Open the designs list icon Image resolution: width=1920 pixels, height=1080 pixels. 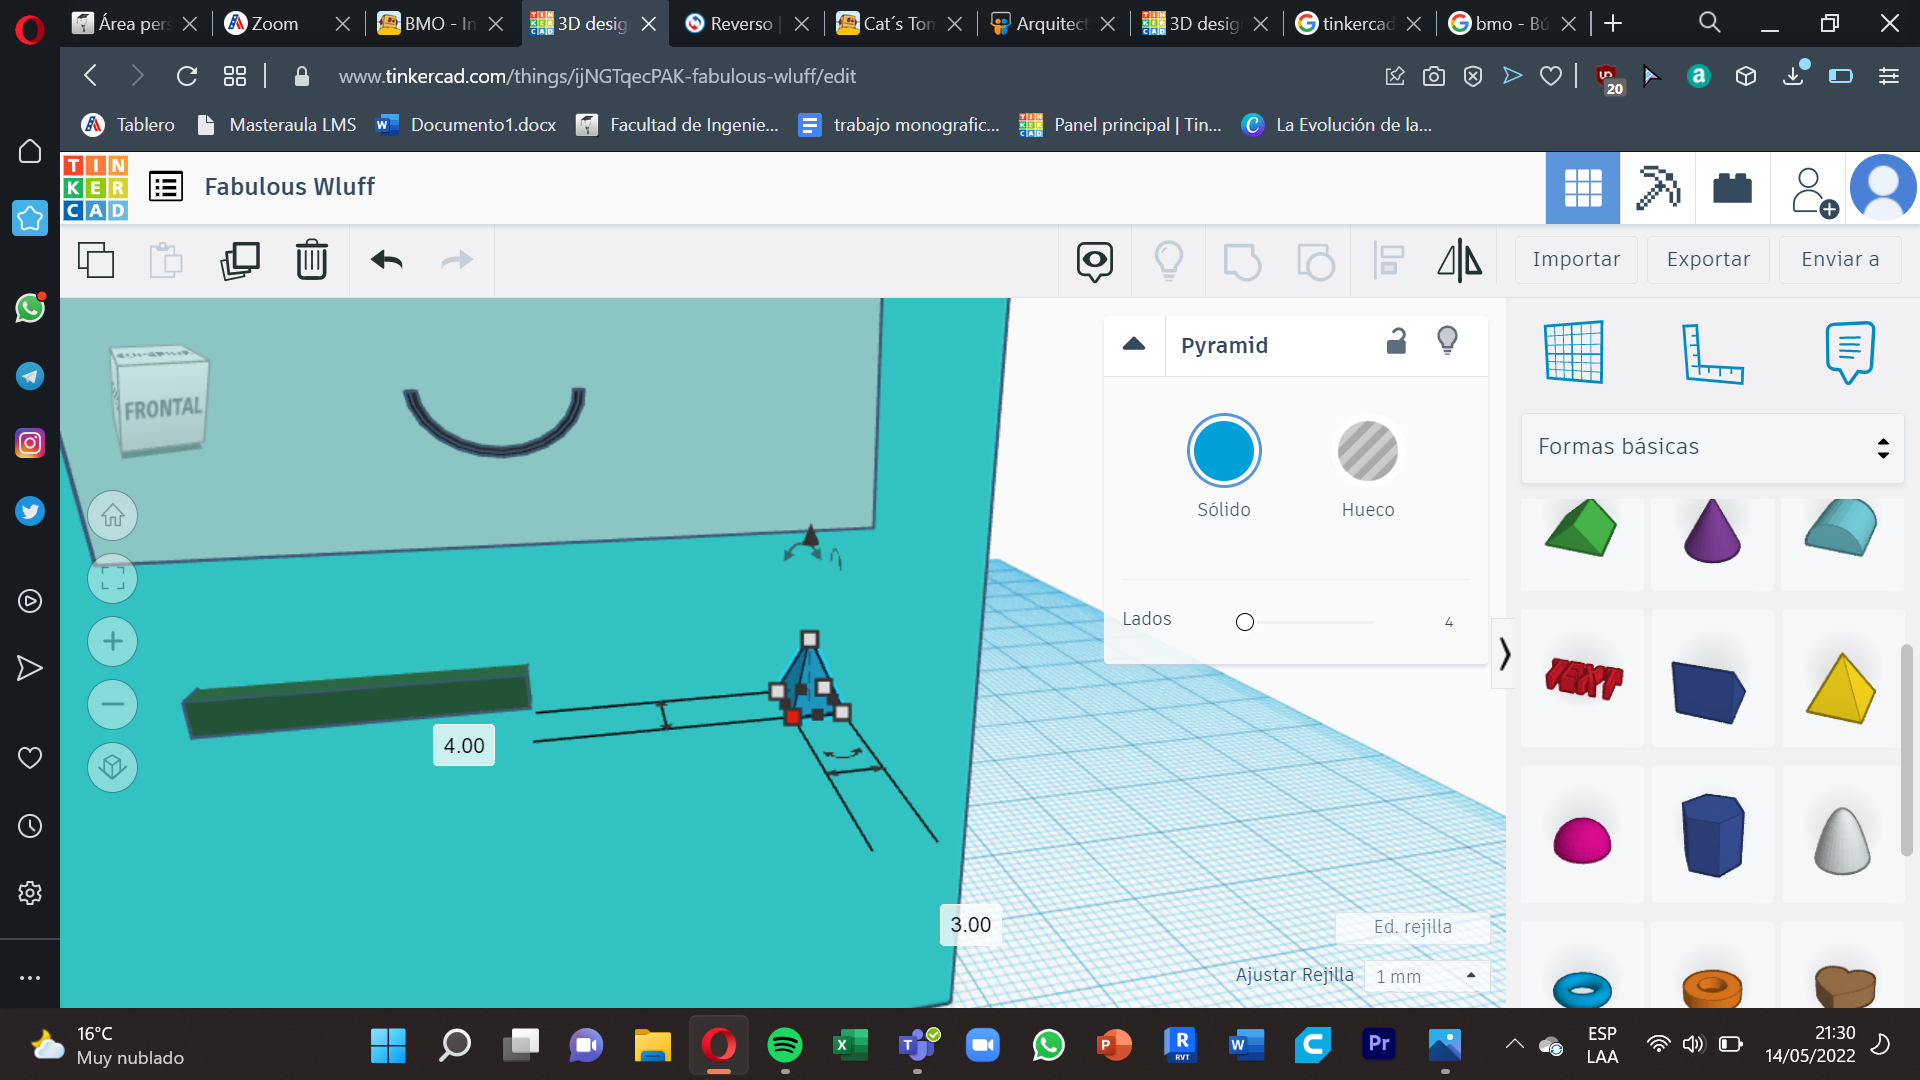pyautogui.click(x=166, y=187)
